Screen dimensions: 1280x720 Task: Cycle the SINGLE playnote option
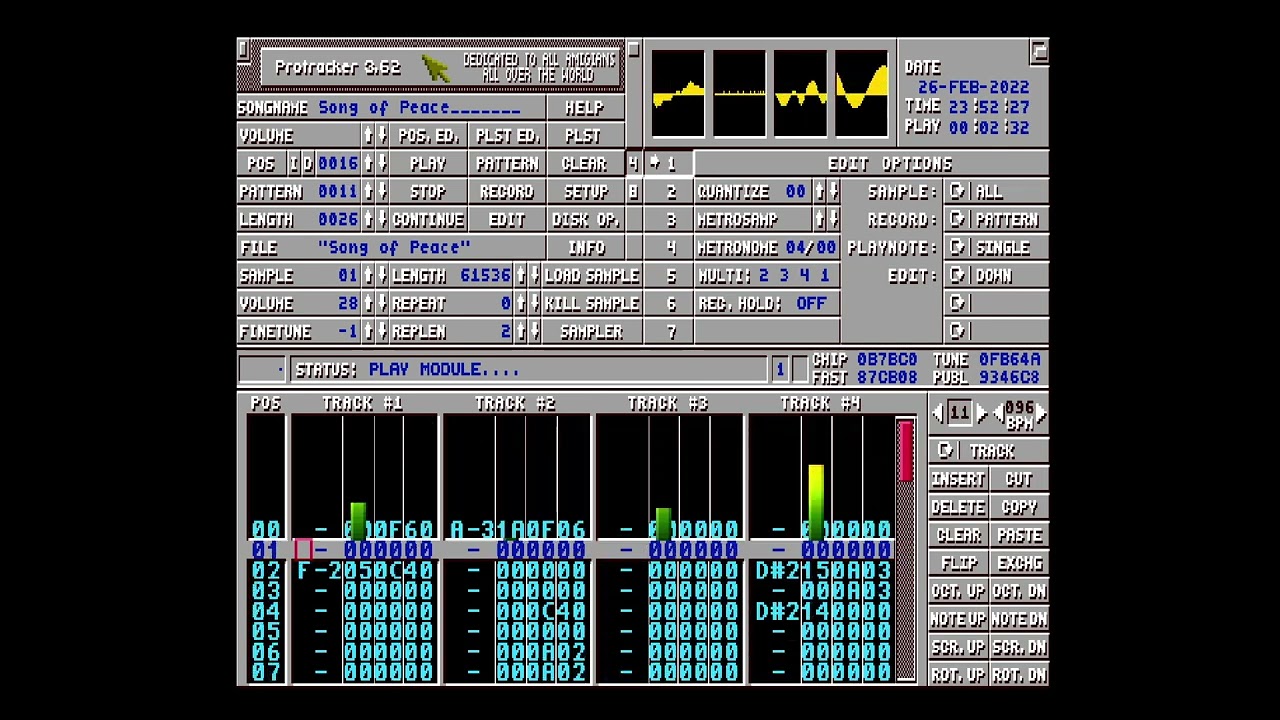click(x=995, y=248)
